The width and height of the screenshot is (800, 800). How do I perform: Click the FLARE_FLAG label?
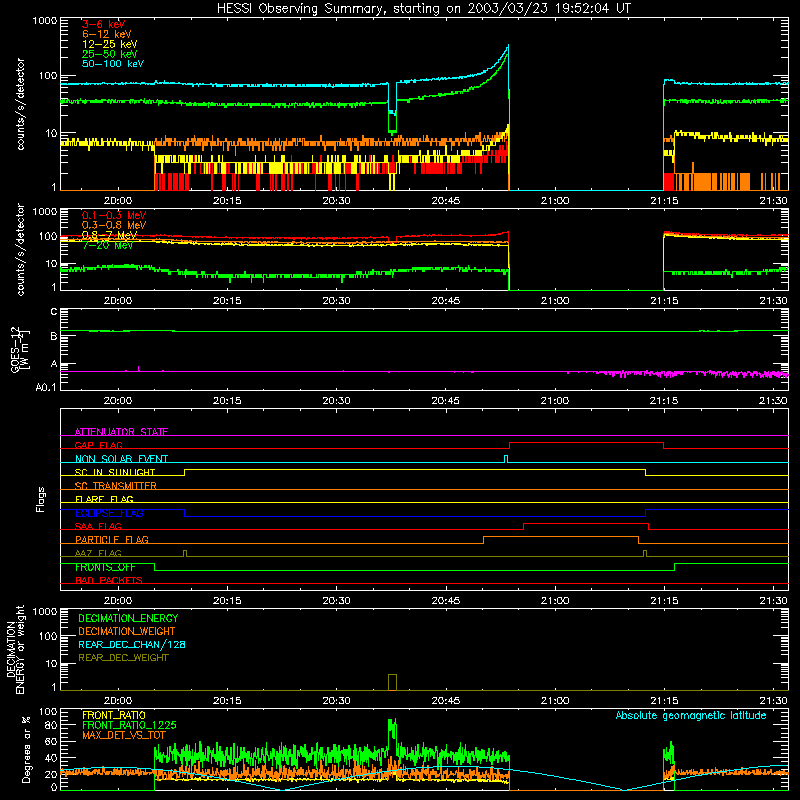coord(104,499)
